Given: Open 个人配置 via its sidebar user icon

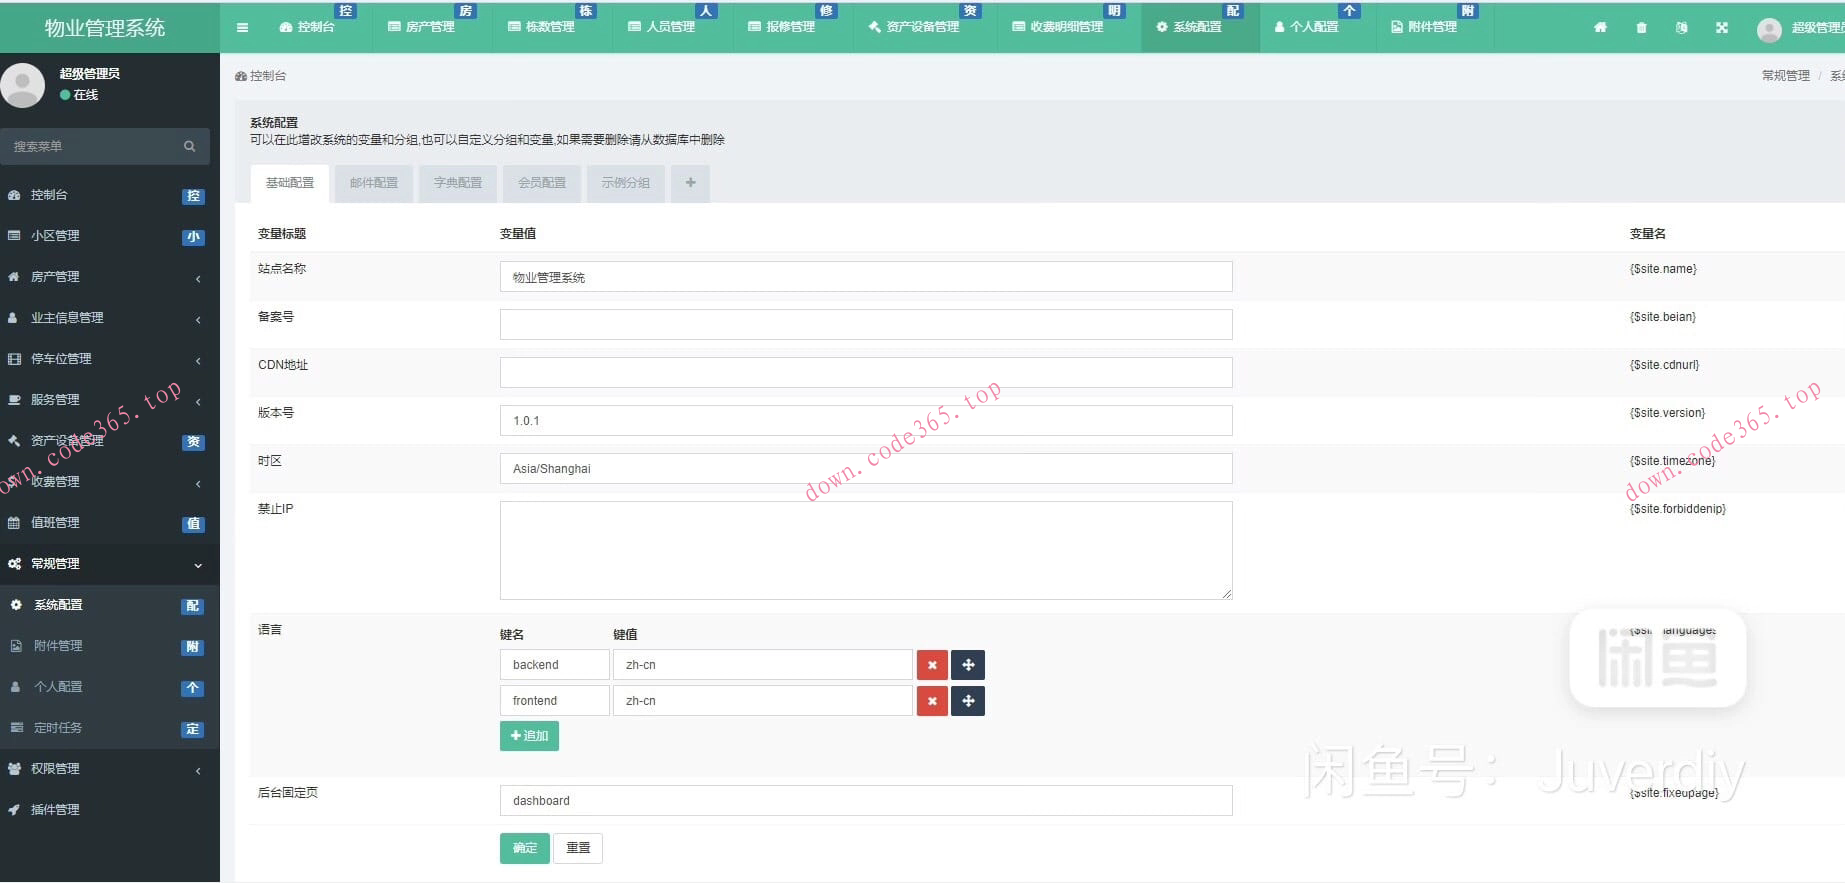Looking at the screenshot, I should [x=15, y=687].
